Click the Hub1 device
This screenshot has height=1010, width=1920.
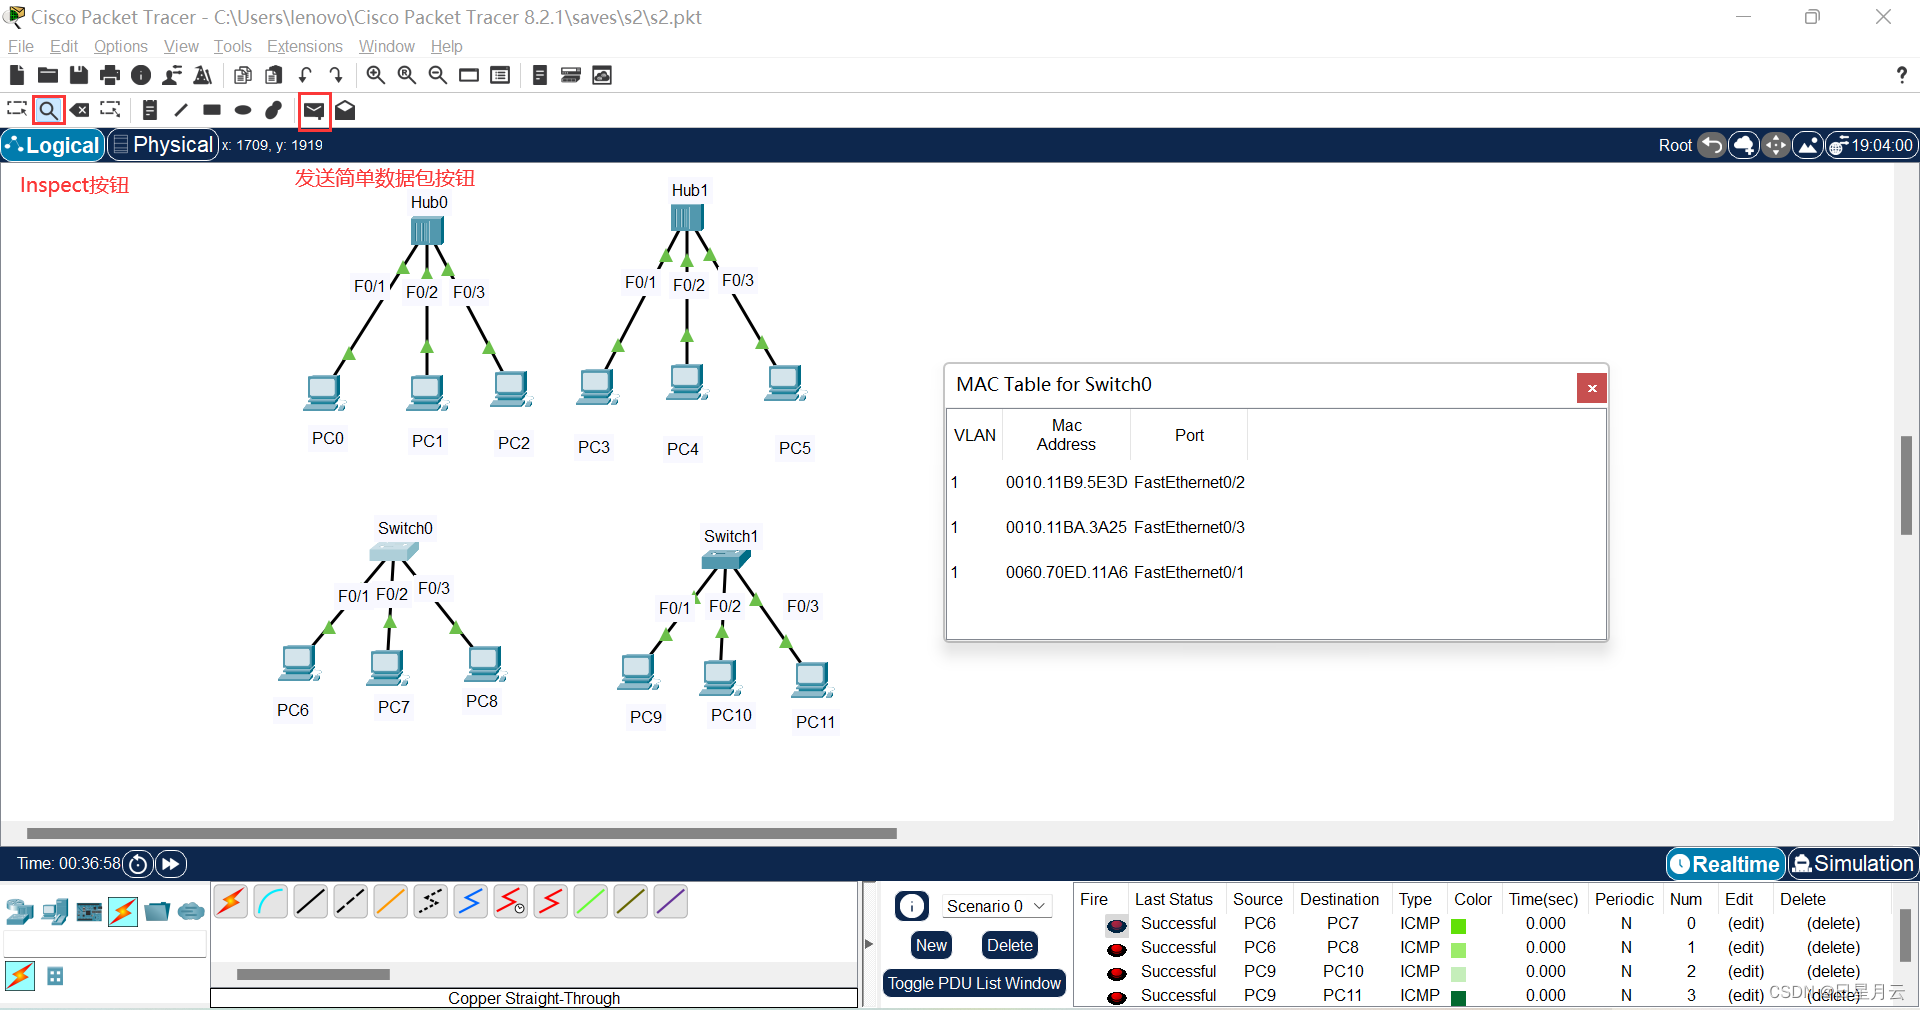(x=687, y=217)
